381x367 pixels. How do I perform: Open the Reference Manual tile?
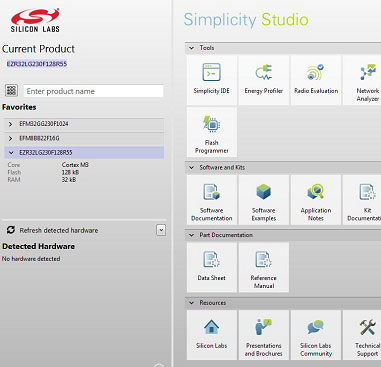click(x=264, y=267)
